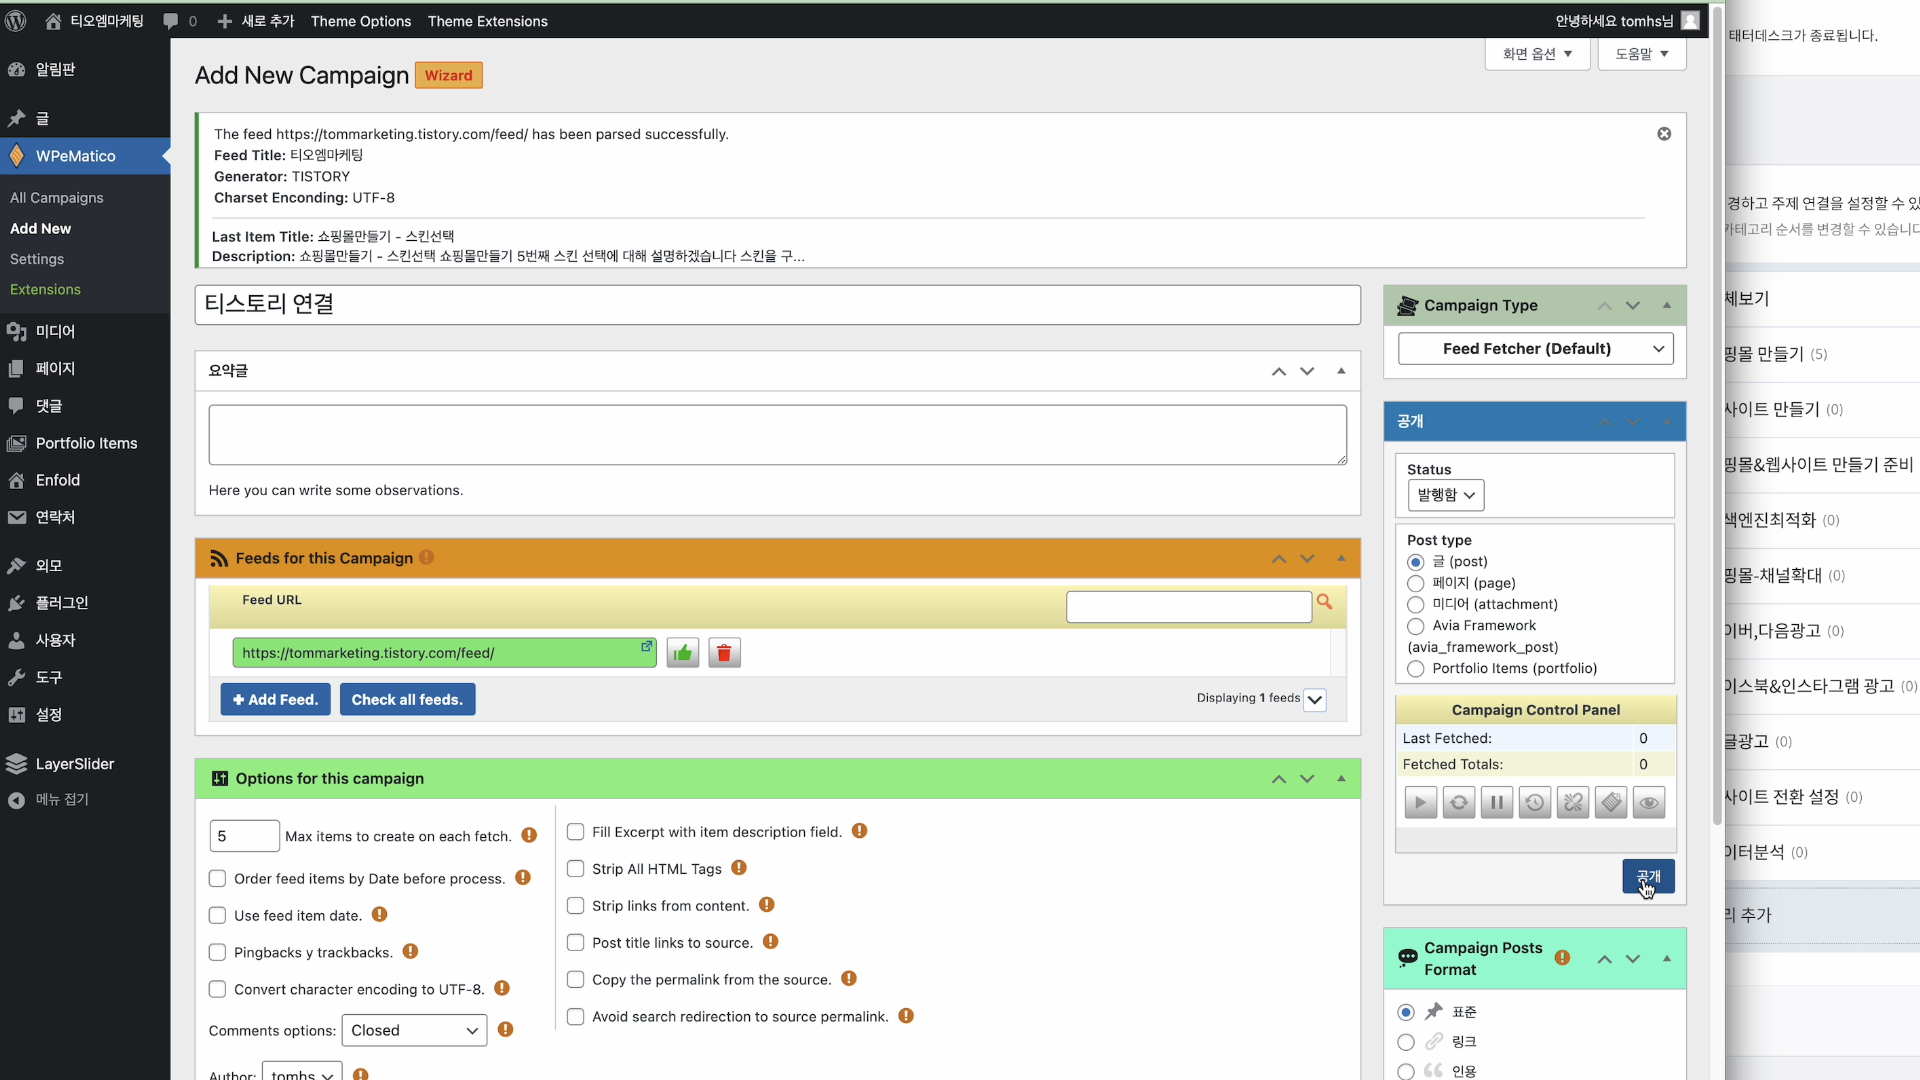Screen dimensions: 1920x1080
Task: Collapse Options for this campaign panel
Action: (1341, 778)
